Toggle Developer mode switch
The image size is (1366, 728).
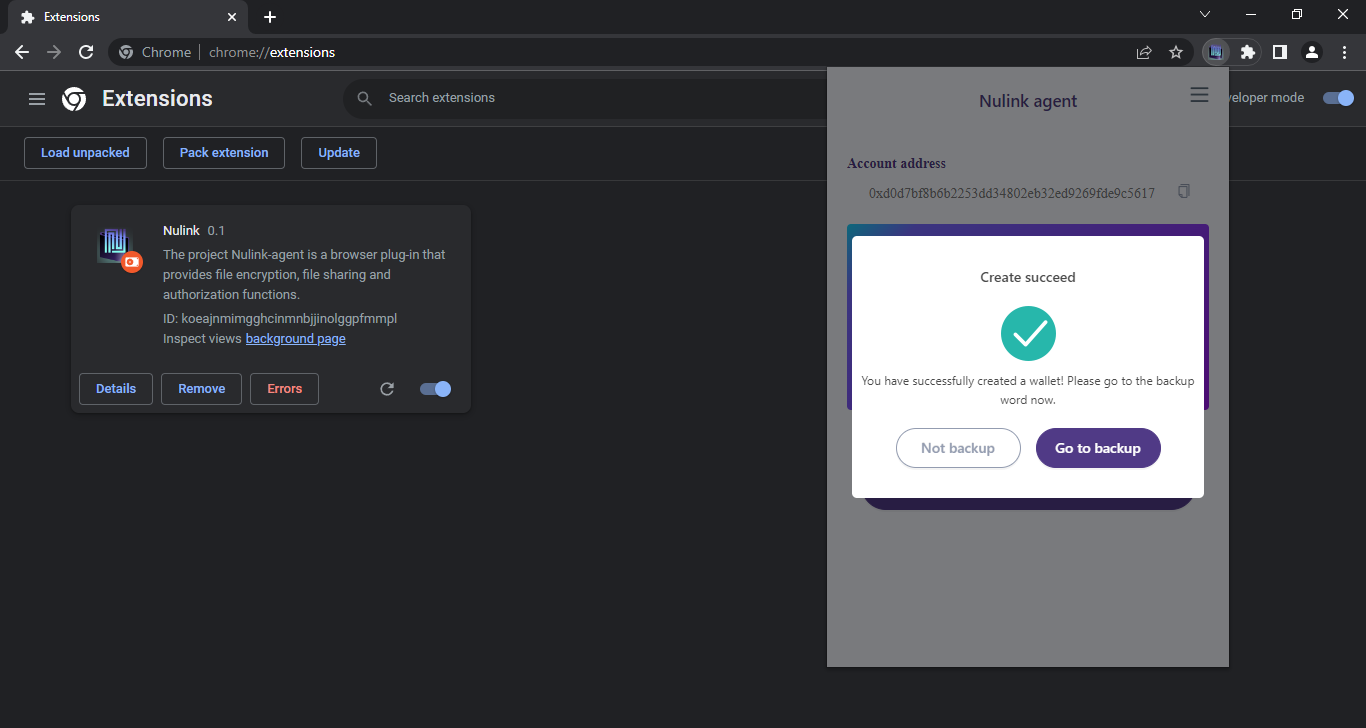click(1338, 98)
